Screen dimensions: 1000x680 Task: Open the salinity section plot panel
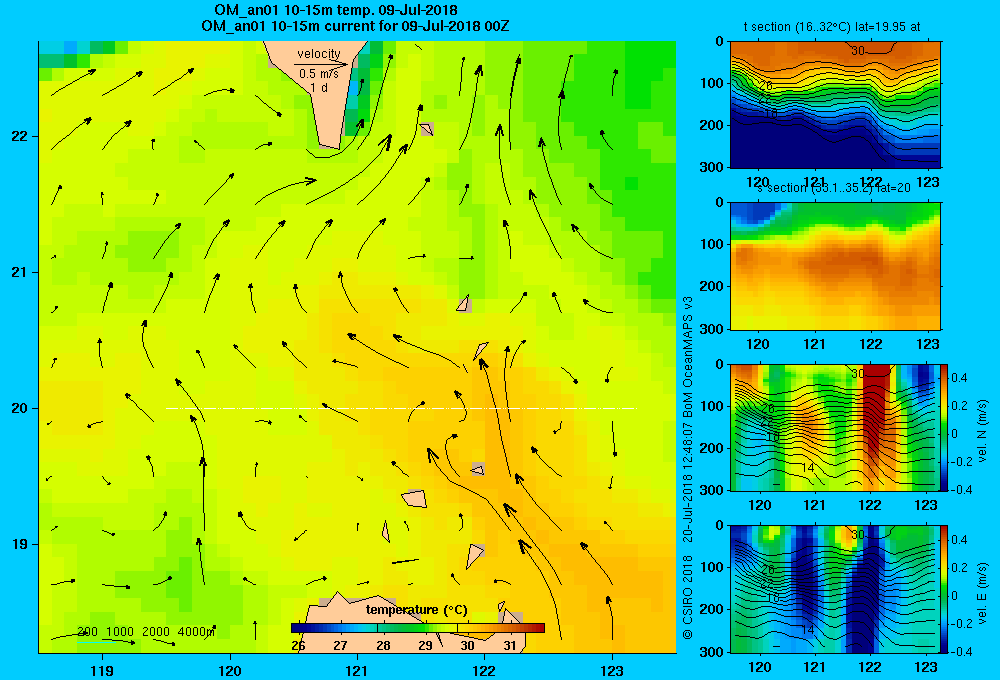[835, 266]
